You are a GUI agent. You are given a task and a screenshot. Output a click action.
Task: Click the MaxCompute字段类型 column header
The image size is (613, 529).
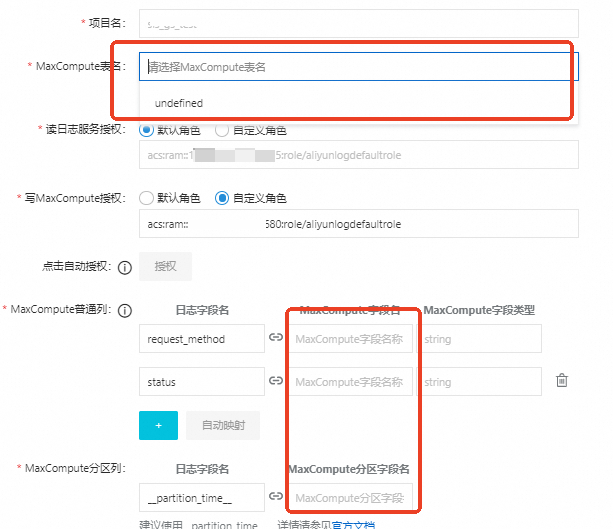click(479, 310)
